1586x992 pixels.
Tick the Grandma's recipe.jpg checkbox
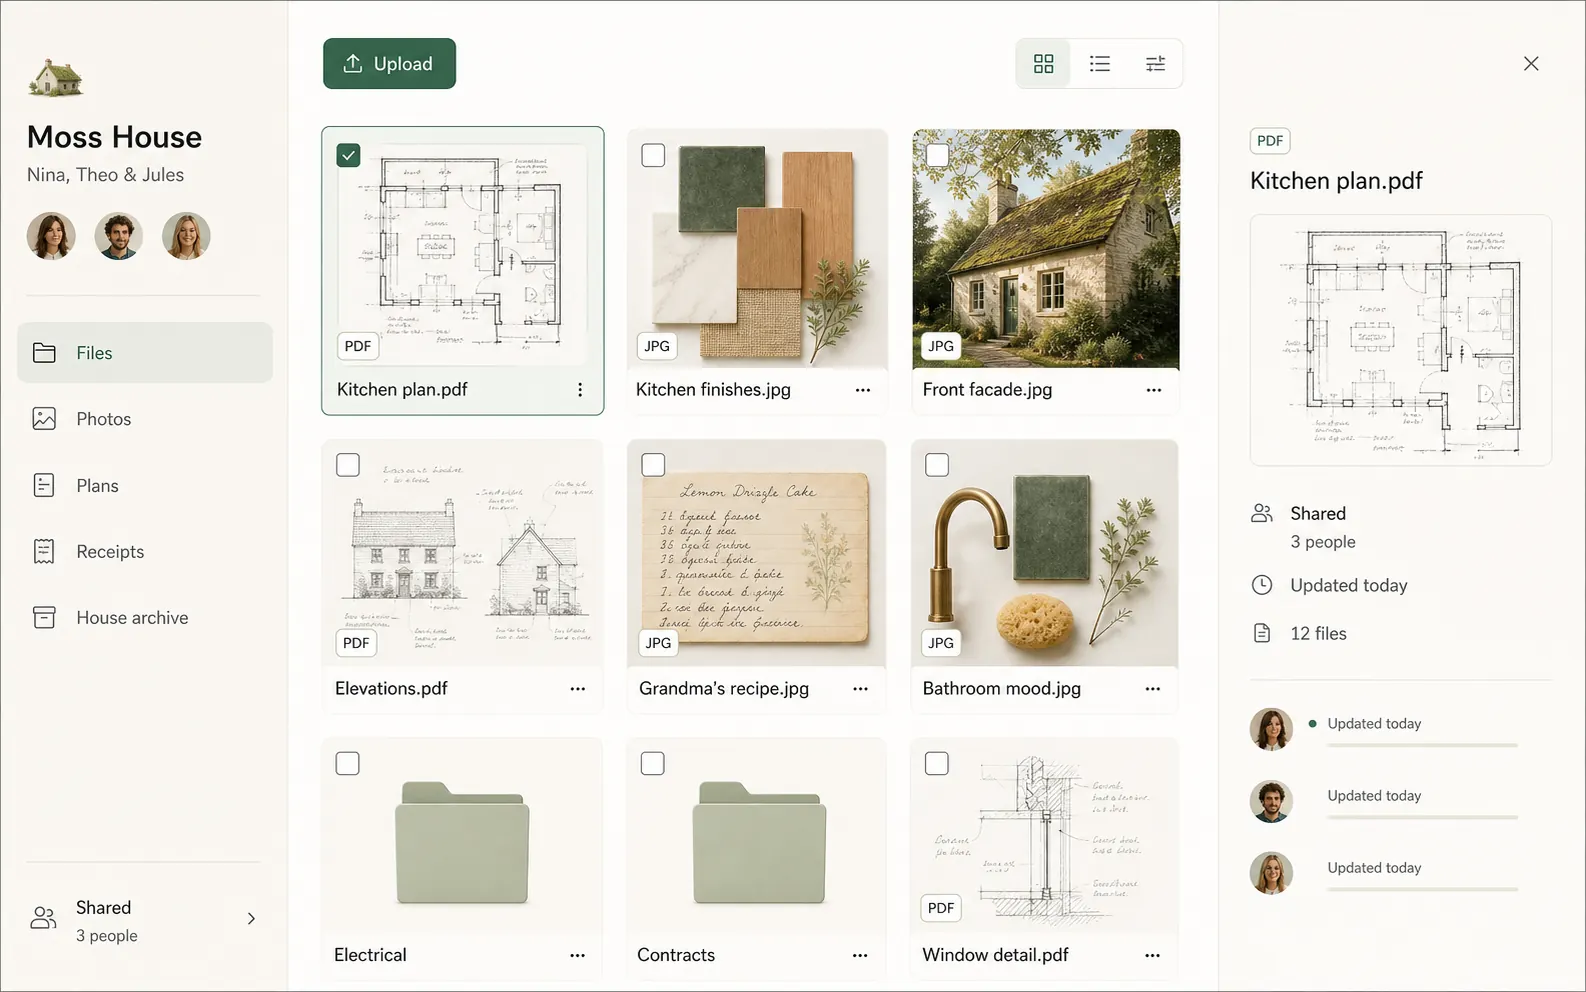coord(653,465)
